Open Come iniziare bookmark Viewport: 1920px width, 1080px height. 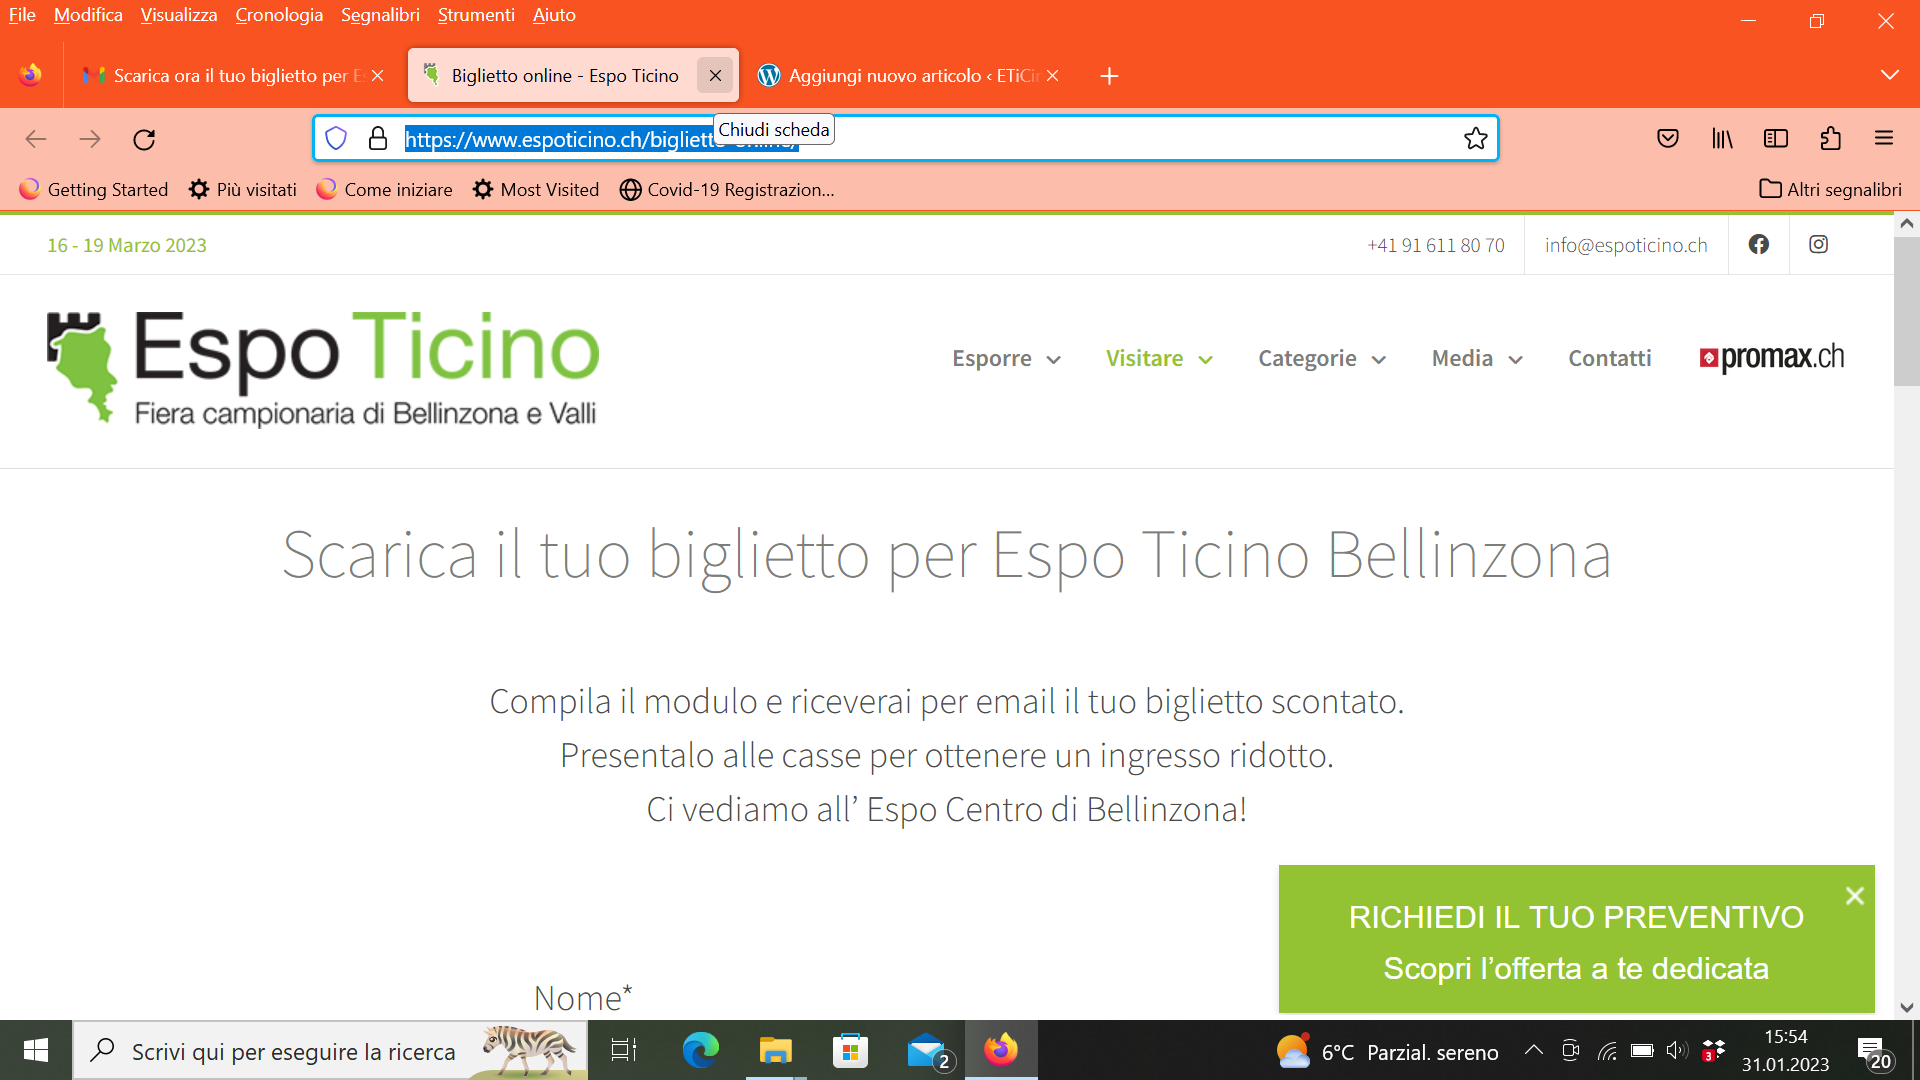pos(384,189)
